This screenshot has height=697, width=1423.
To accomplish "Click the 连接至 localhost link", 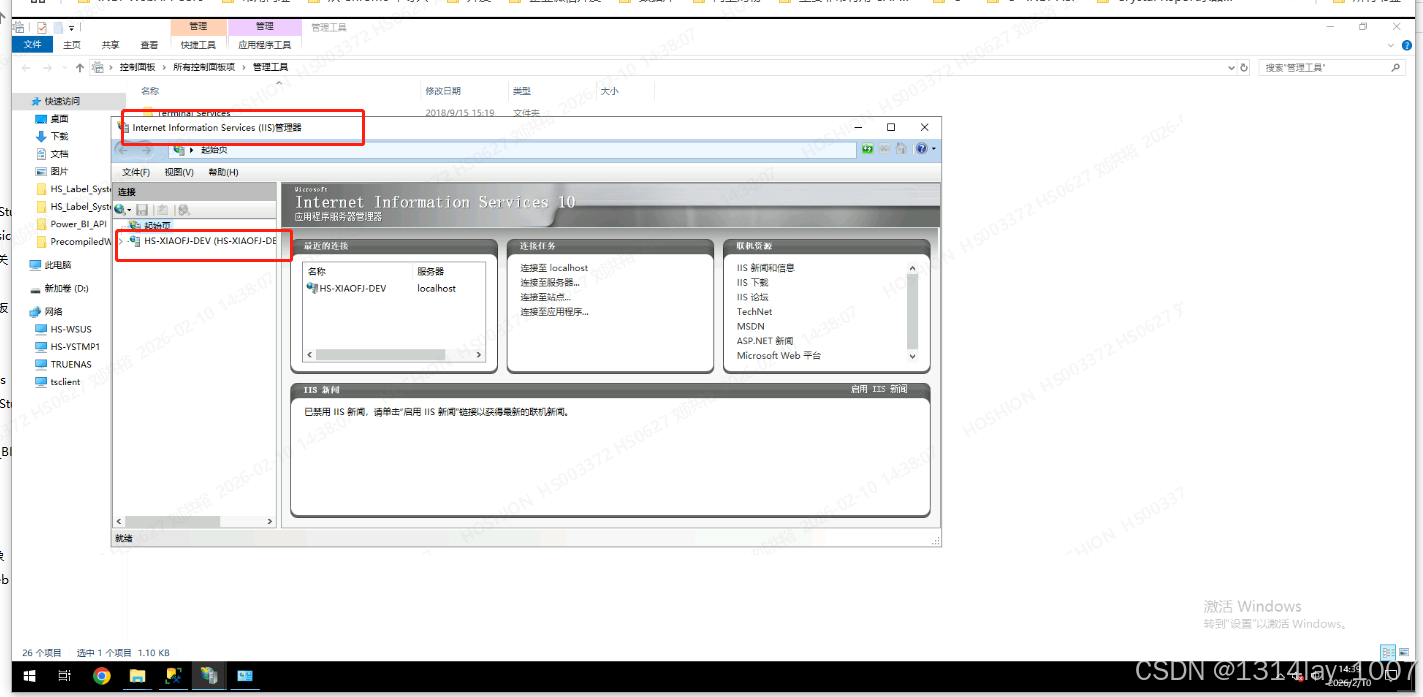I will click(554, 268).
